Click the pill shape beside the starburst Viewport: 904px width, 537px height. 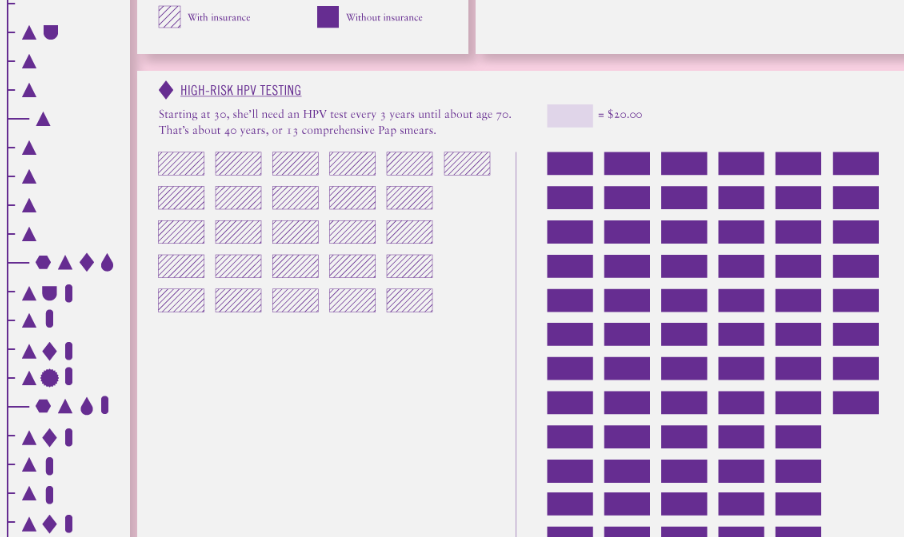click(69, 376)
